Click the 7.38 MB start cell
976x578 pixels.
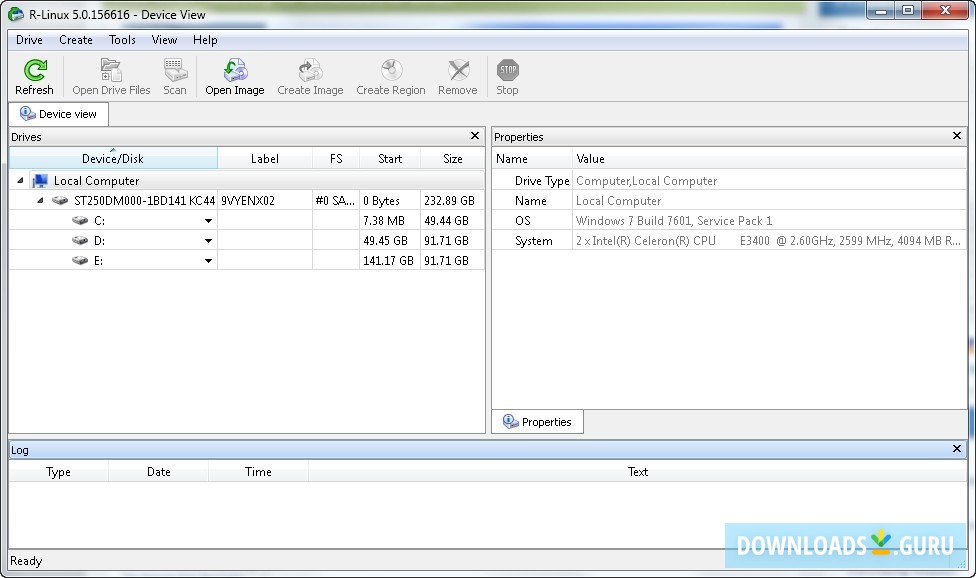[390, 220]
